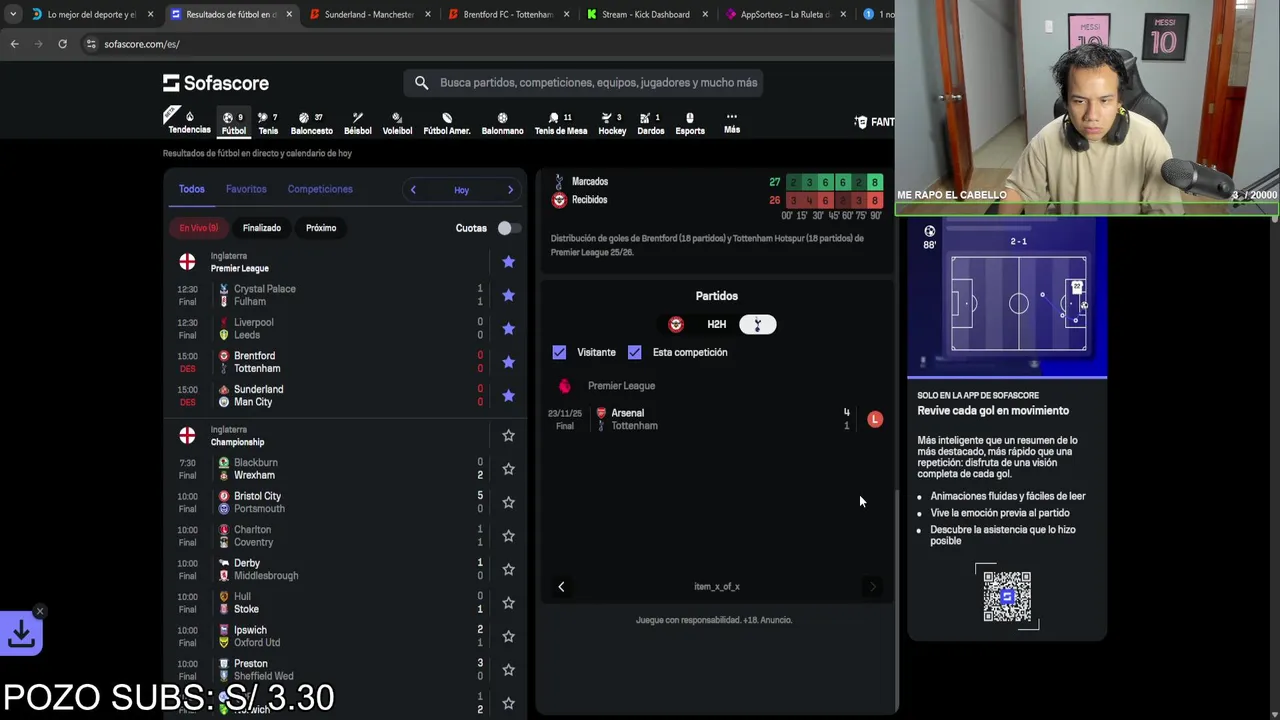
Task: Open the Sunderland vs Man City match
Action: pyautogui.click(x=332, y=396)
